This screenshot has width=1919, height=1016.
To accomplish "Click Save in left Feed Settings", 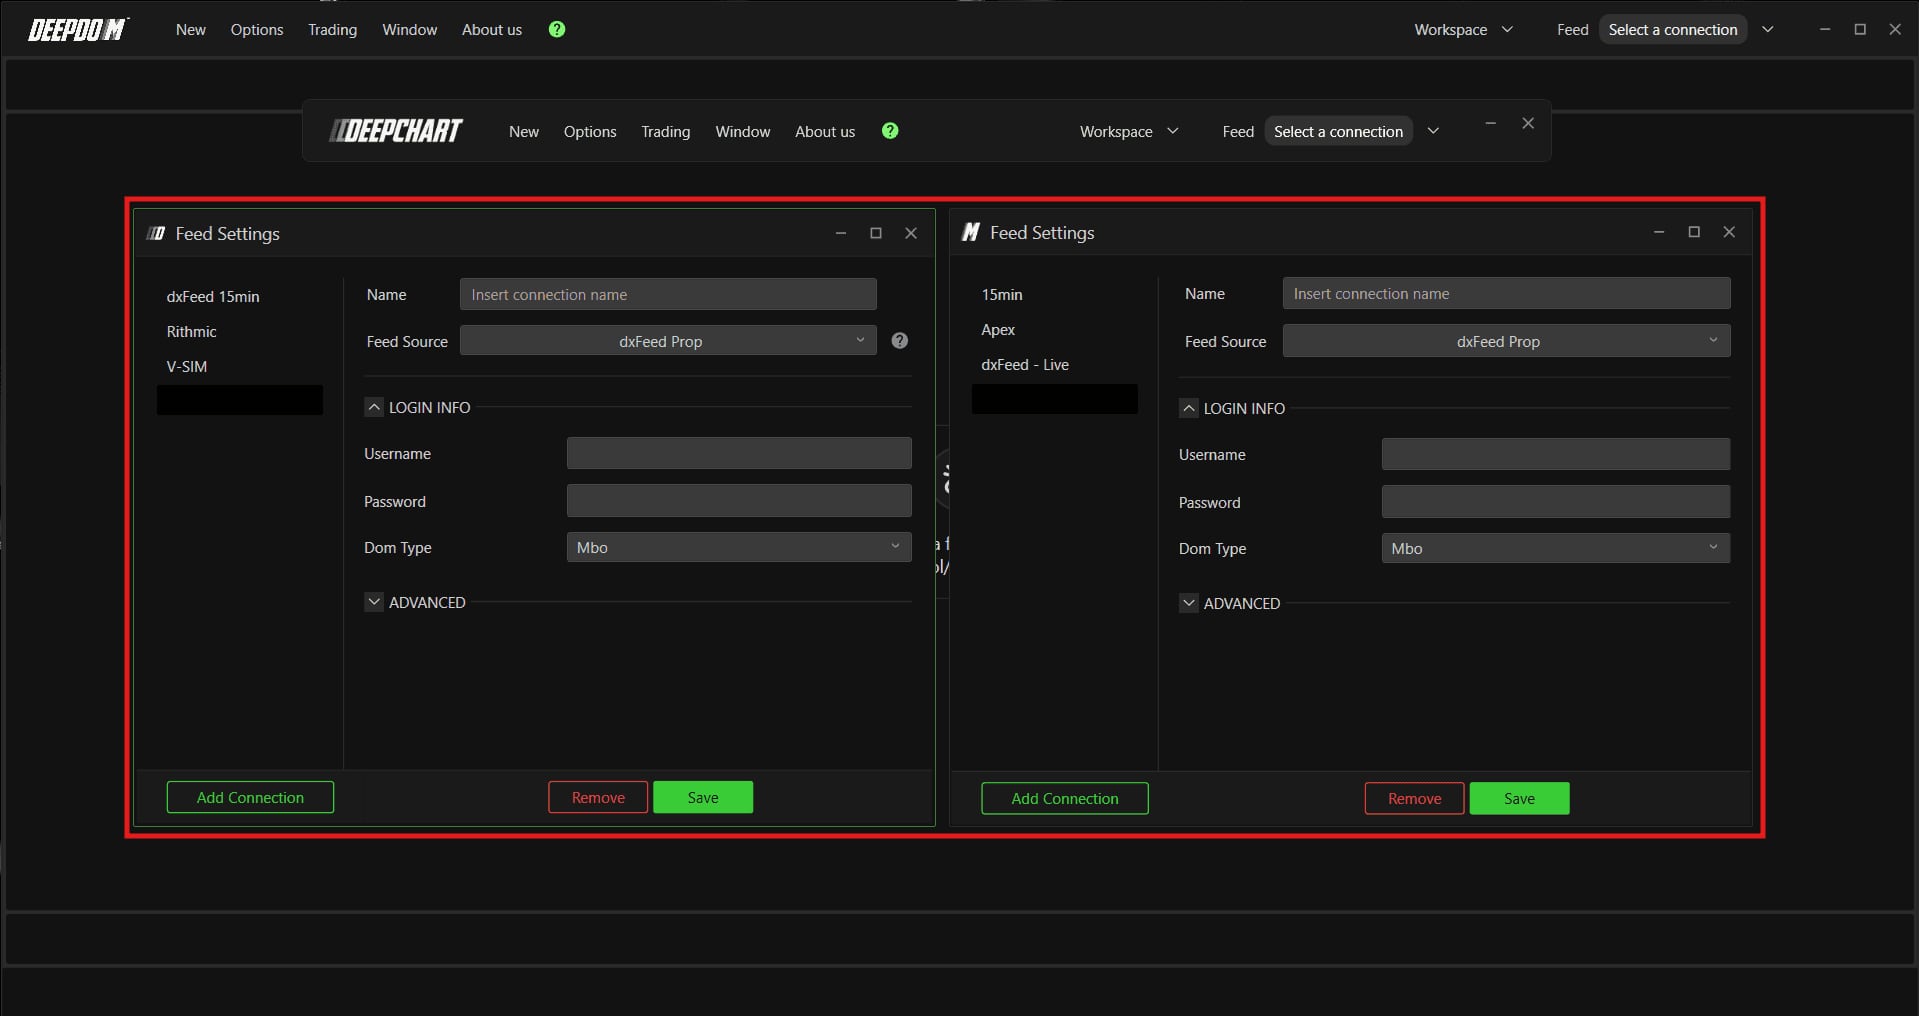I will point(703,797).
